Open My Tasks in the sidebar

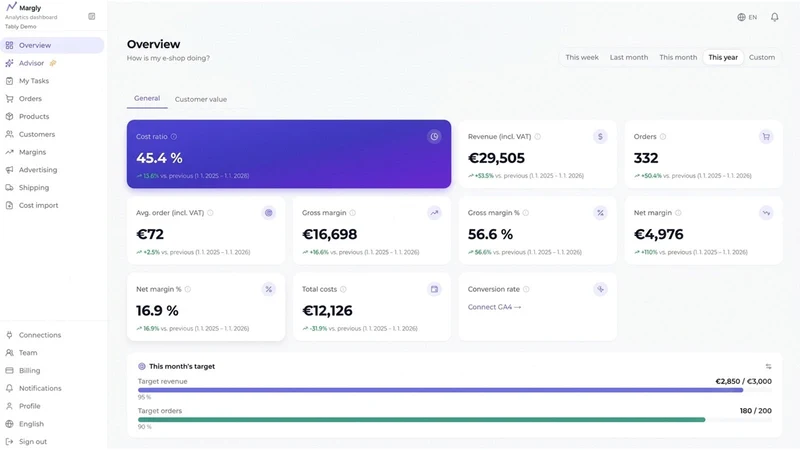click(52, 81)
